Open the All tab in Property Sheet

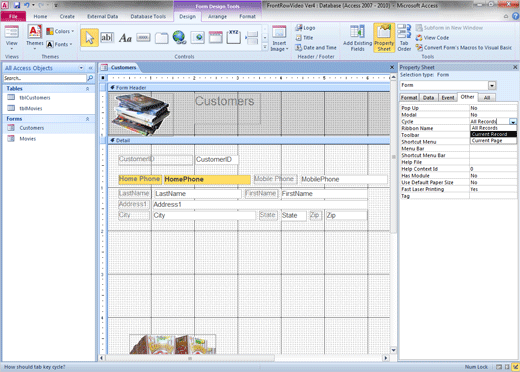pos(487,98)
